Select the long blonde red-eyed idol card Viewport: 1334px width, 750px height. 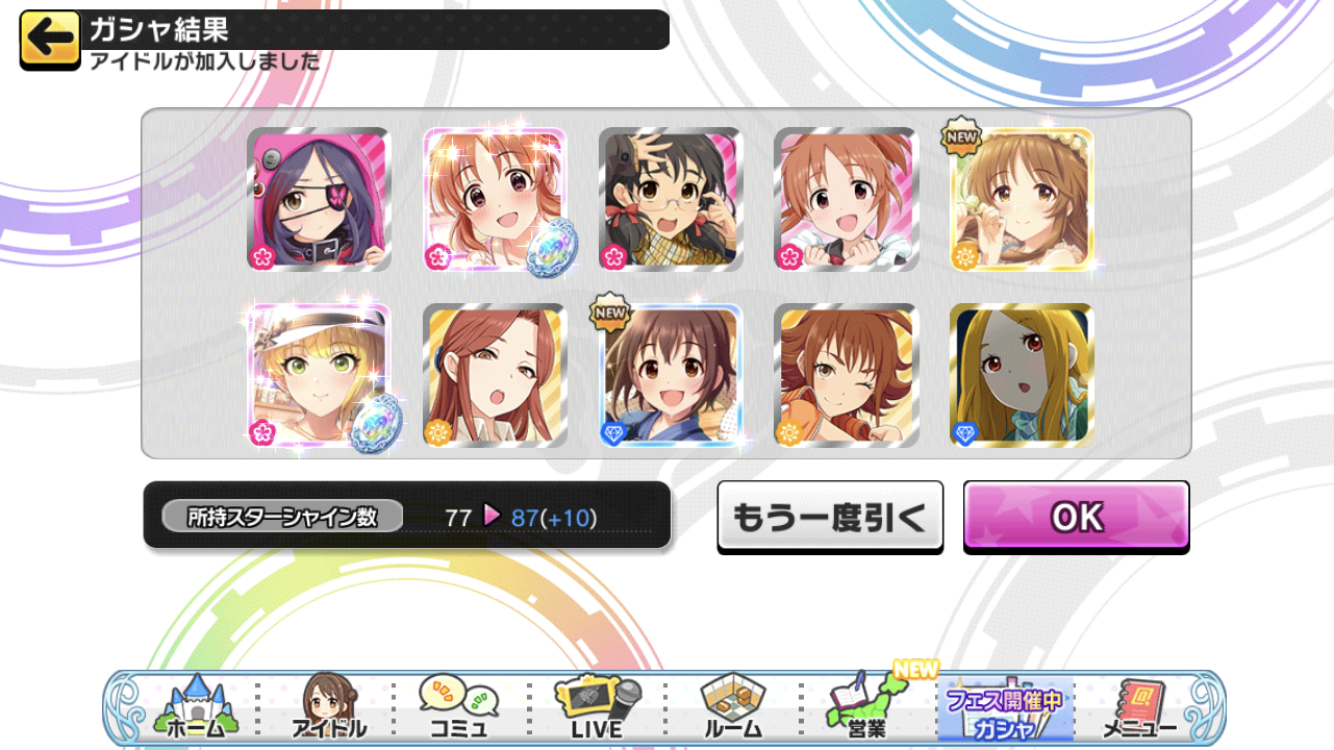[1021, 375]
